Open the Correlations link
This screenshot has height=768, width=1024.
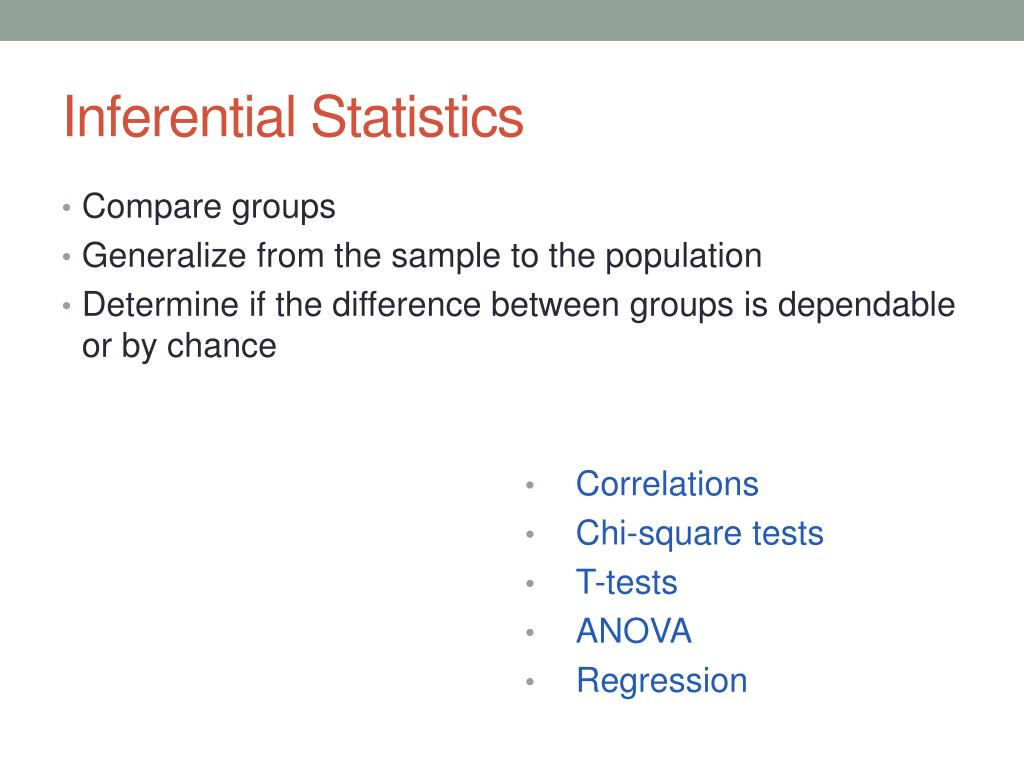[x=667, y=484]
